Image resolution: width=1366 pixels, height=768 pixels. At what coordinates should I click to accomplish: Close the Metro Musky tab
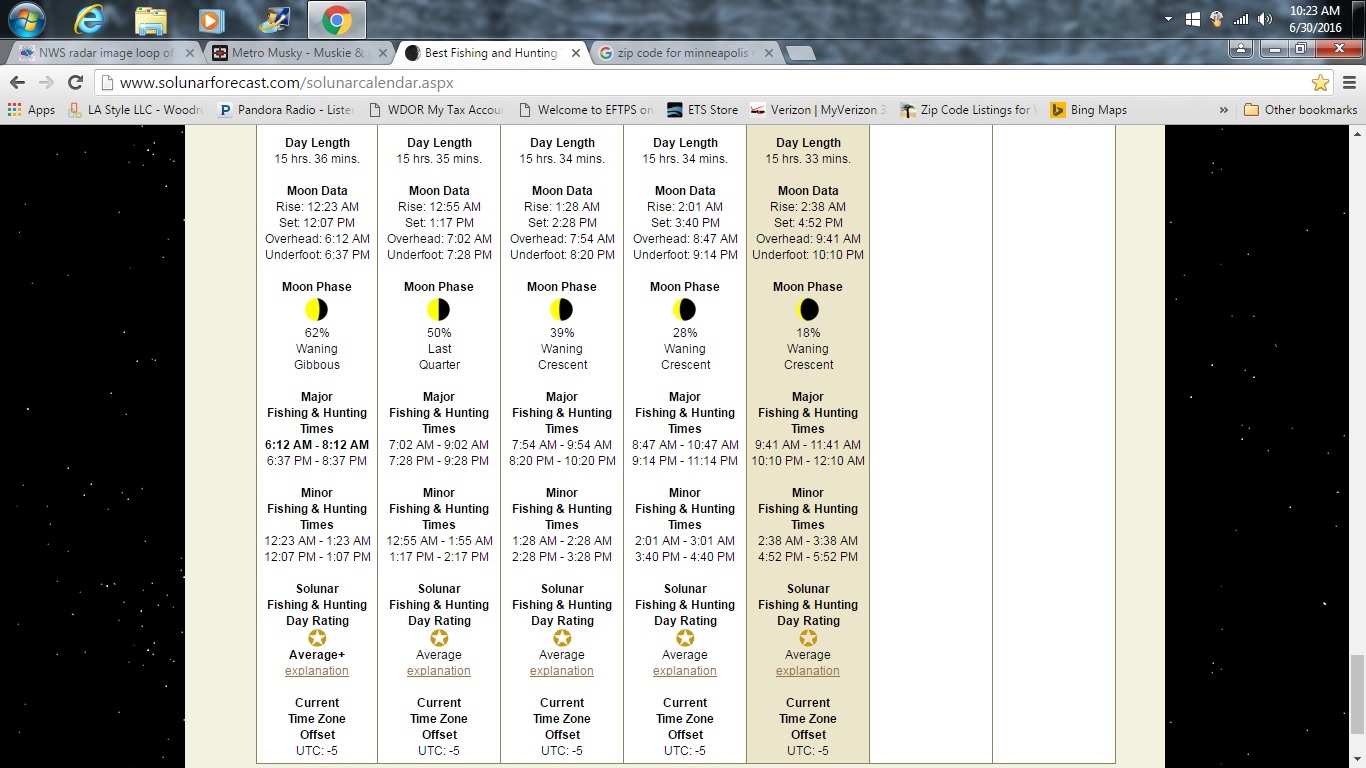coord(382,53)
